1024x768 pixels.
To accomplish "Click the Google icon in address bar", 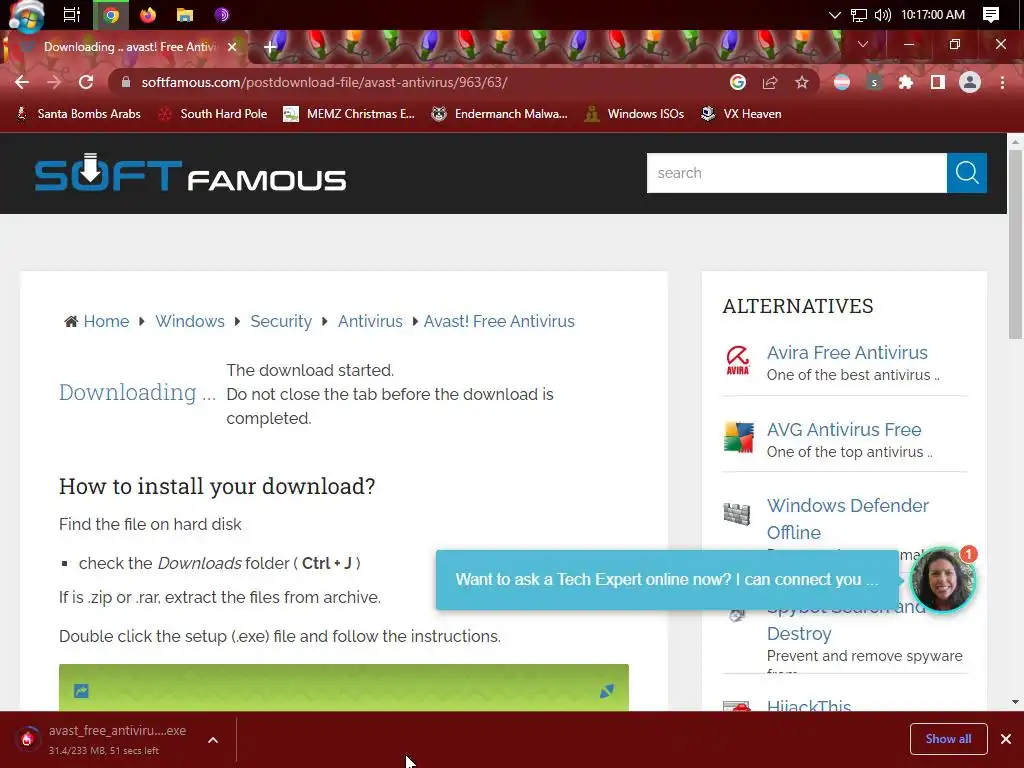I will tap(738, 82).
